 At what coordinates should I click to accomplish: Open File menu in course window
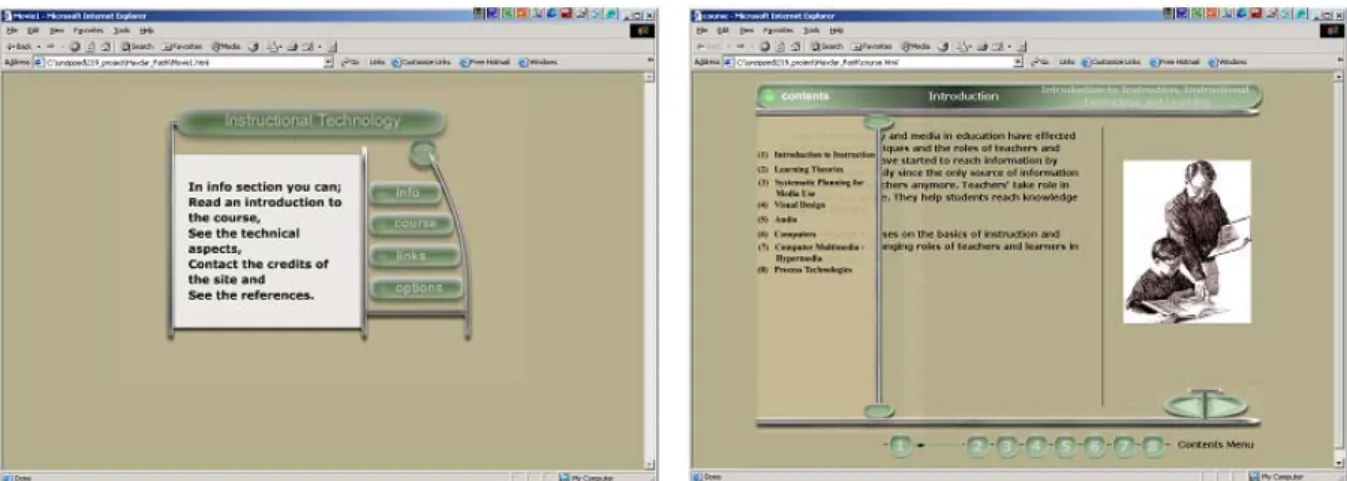(702, 31)
